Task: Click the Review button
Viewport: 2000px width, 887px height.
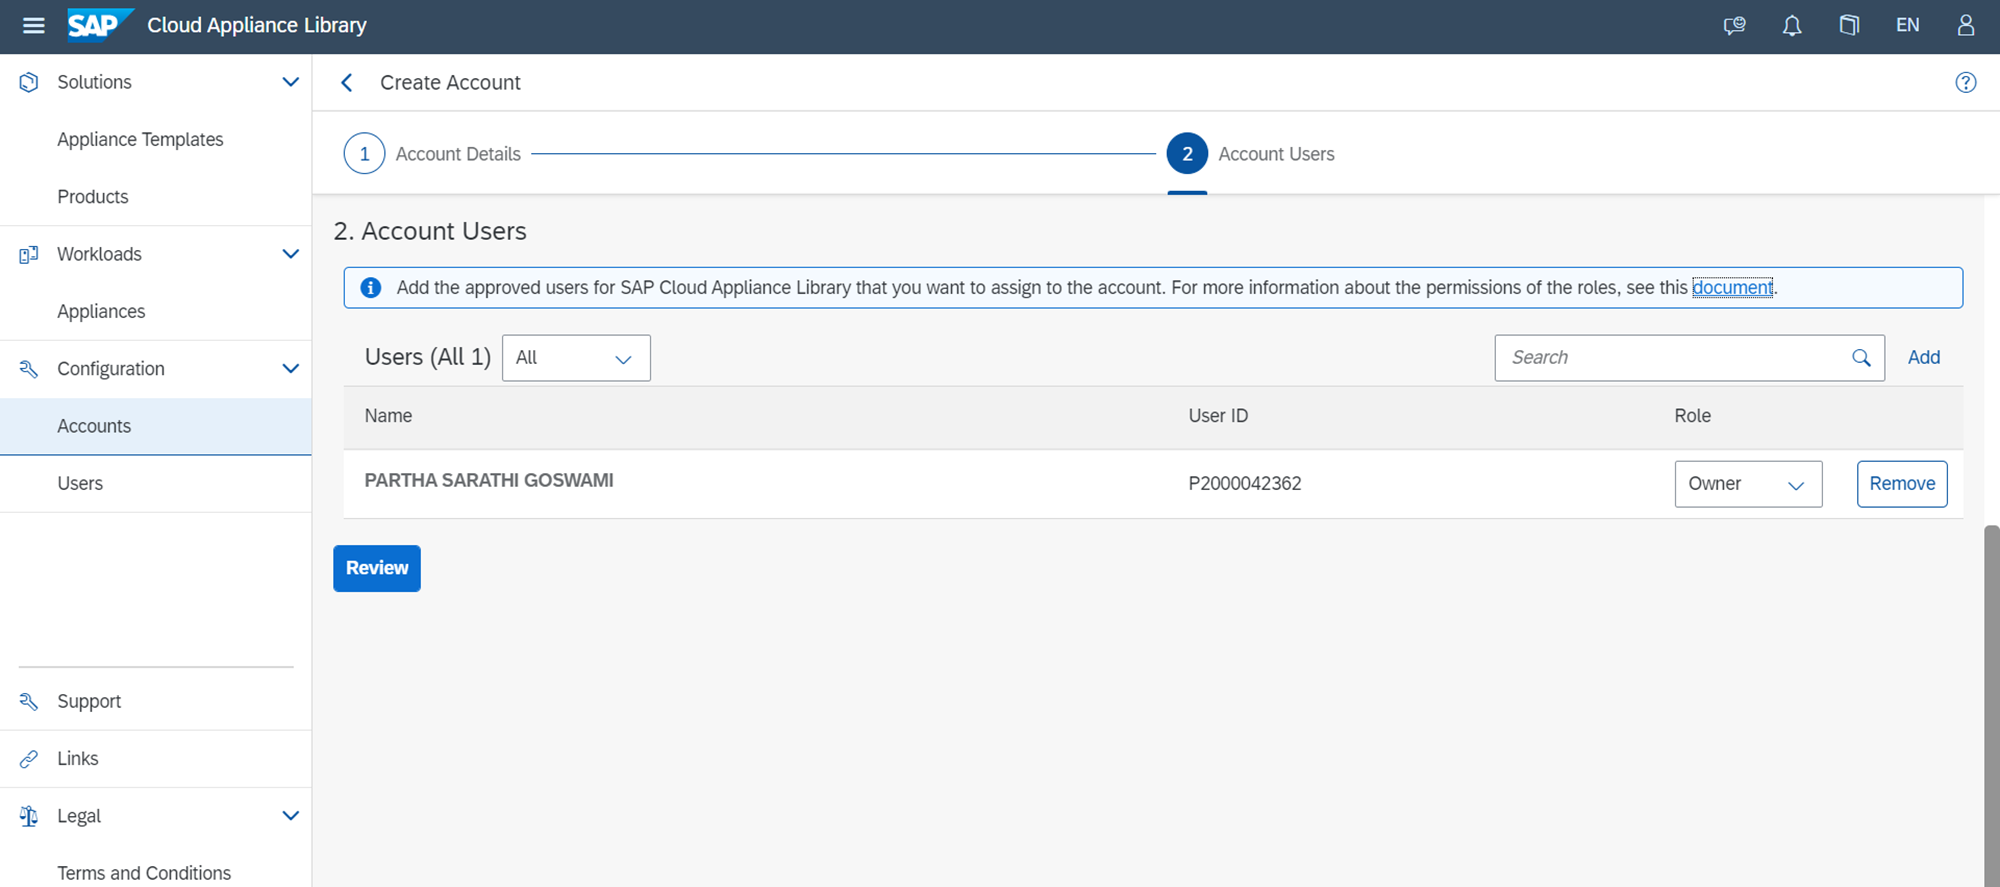Action: [376, 568]
